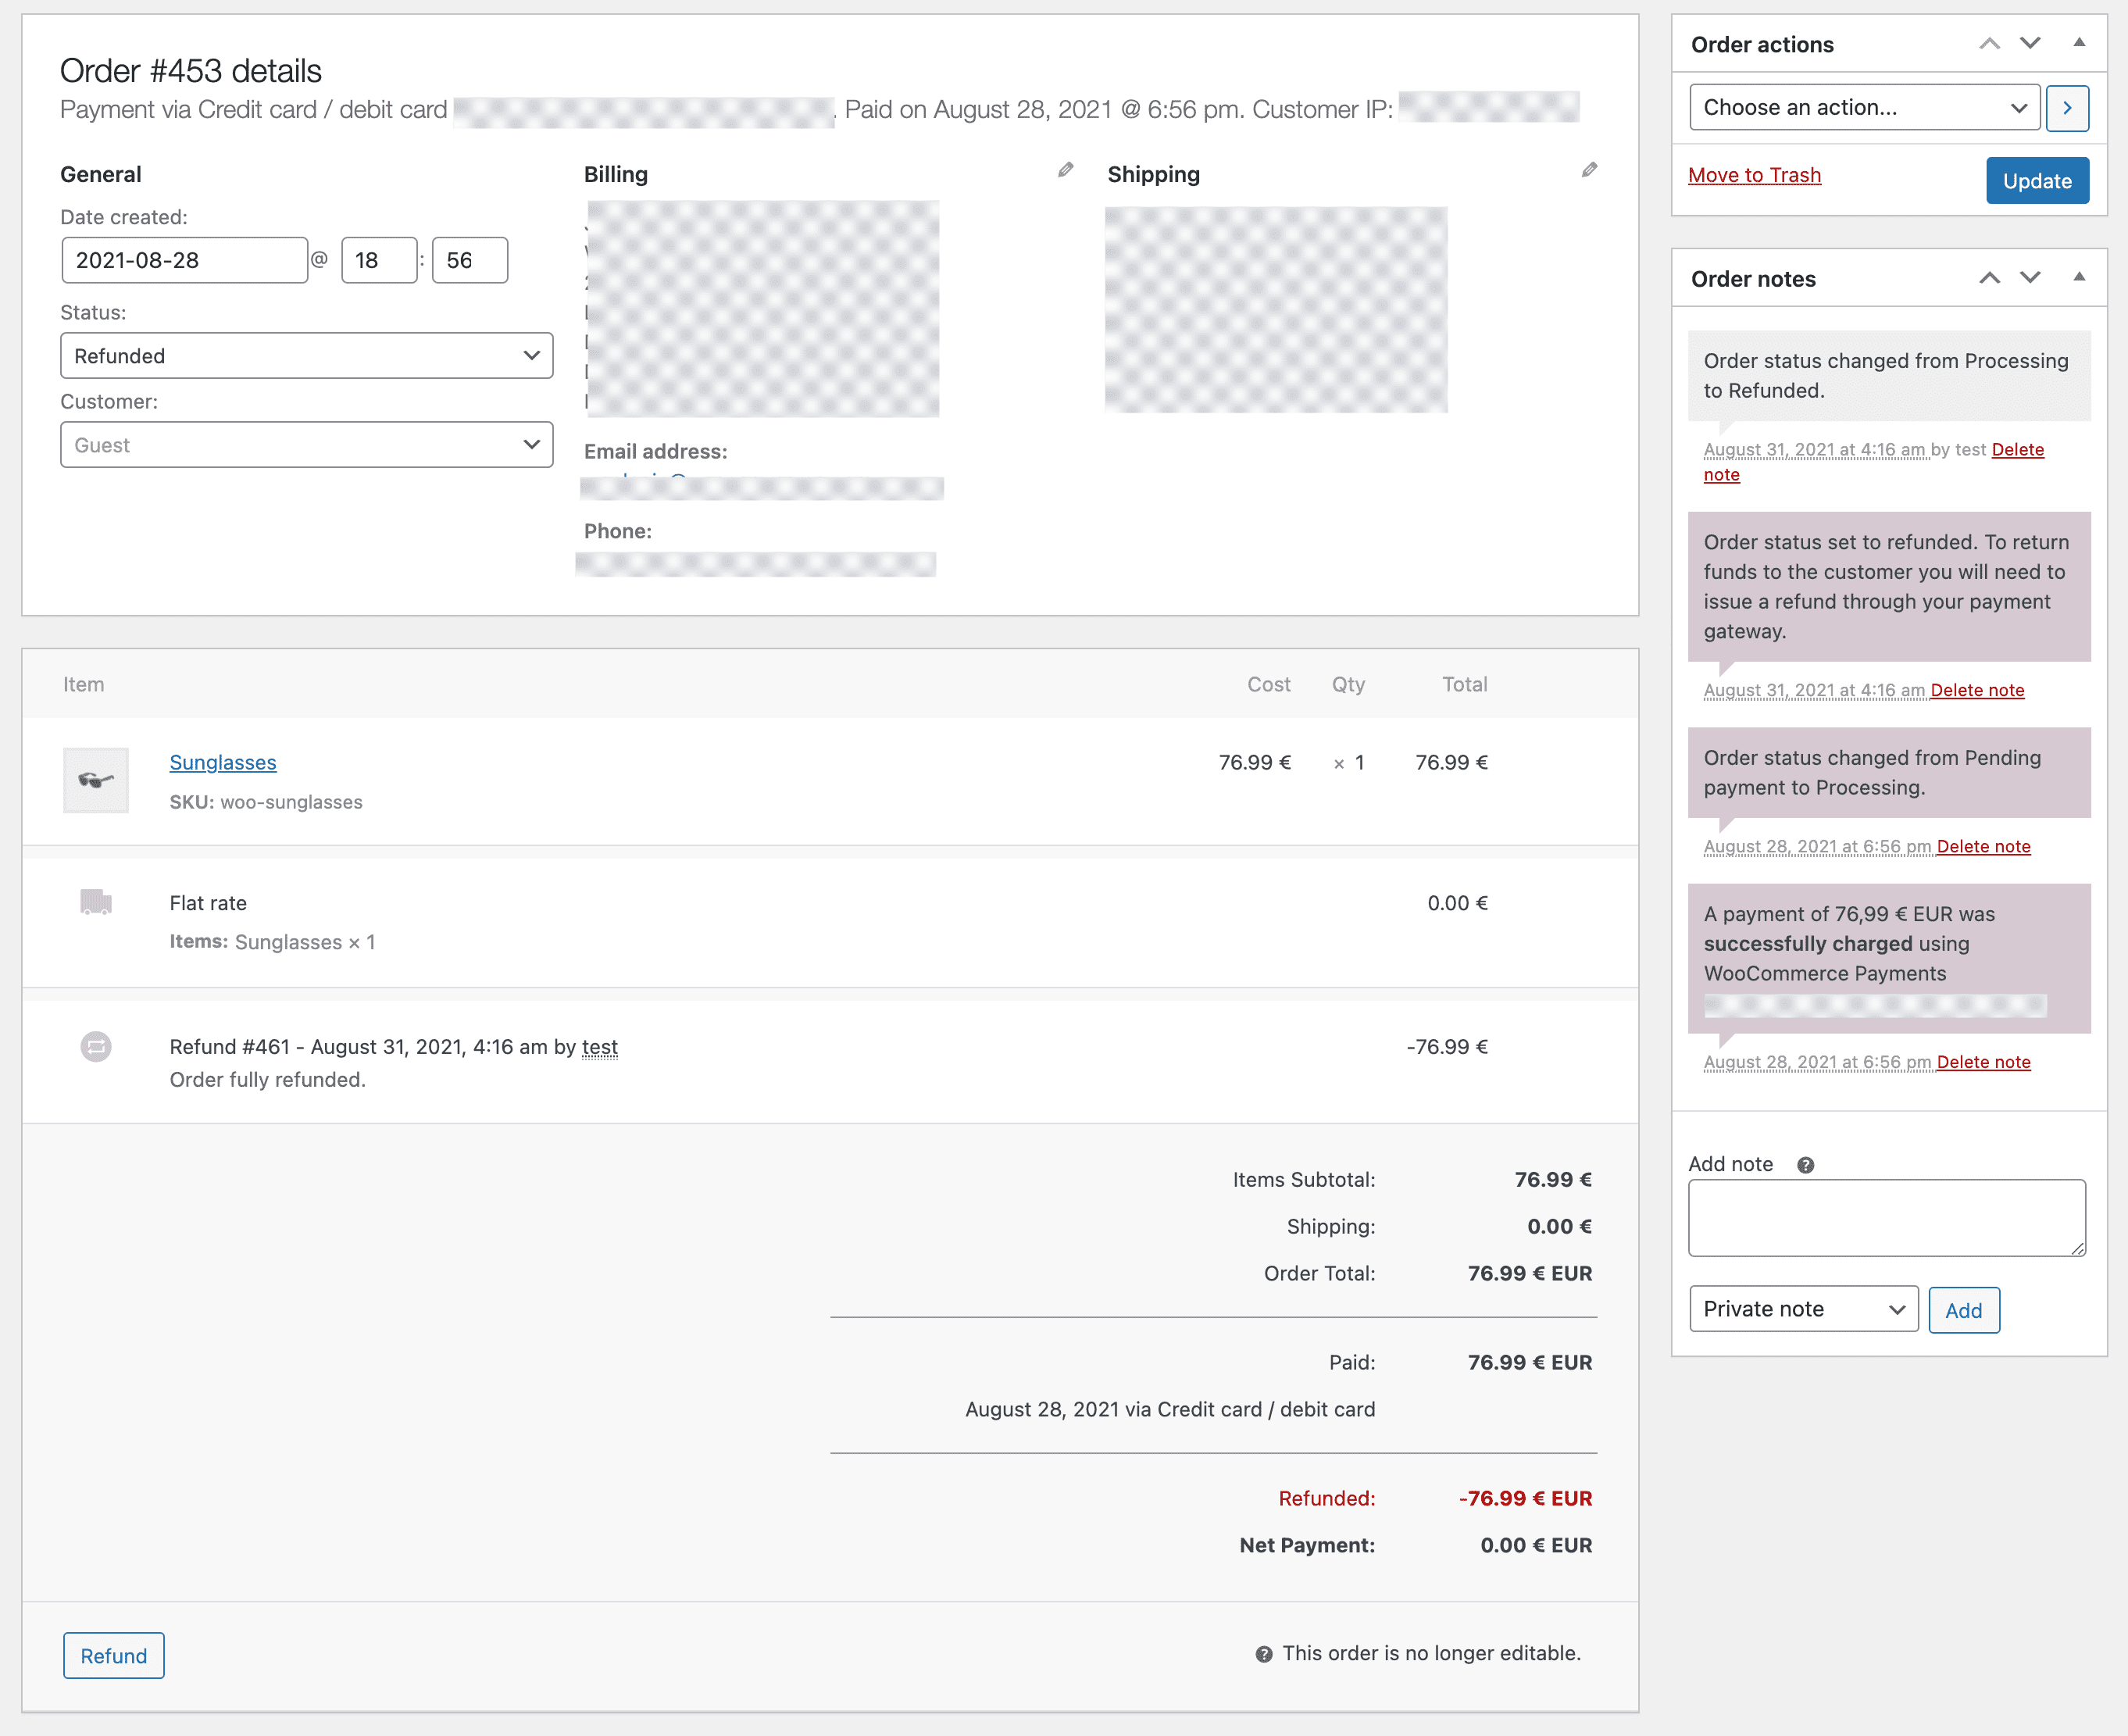Open the Sunglasses product thumbnail
This screenshot has width=2128, height=1736.
tap(96, 780)
